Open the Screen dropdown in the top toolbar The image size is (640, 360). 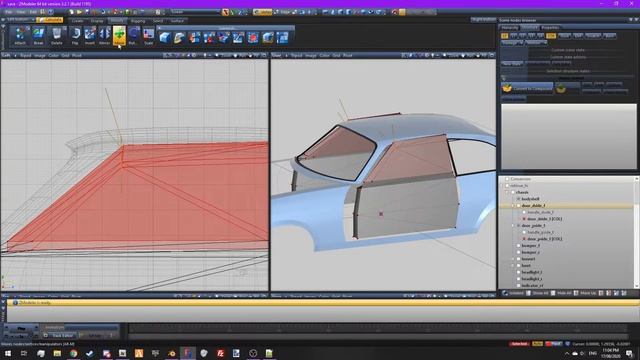point(195,12)
